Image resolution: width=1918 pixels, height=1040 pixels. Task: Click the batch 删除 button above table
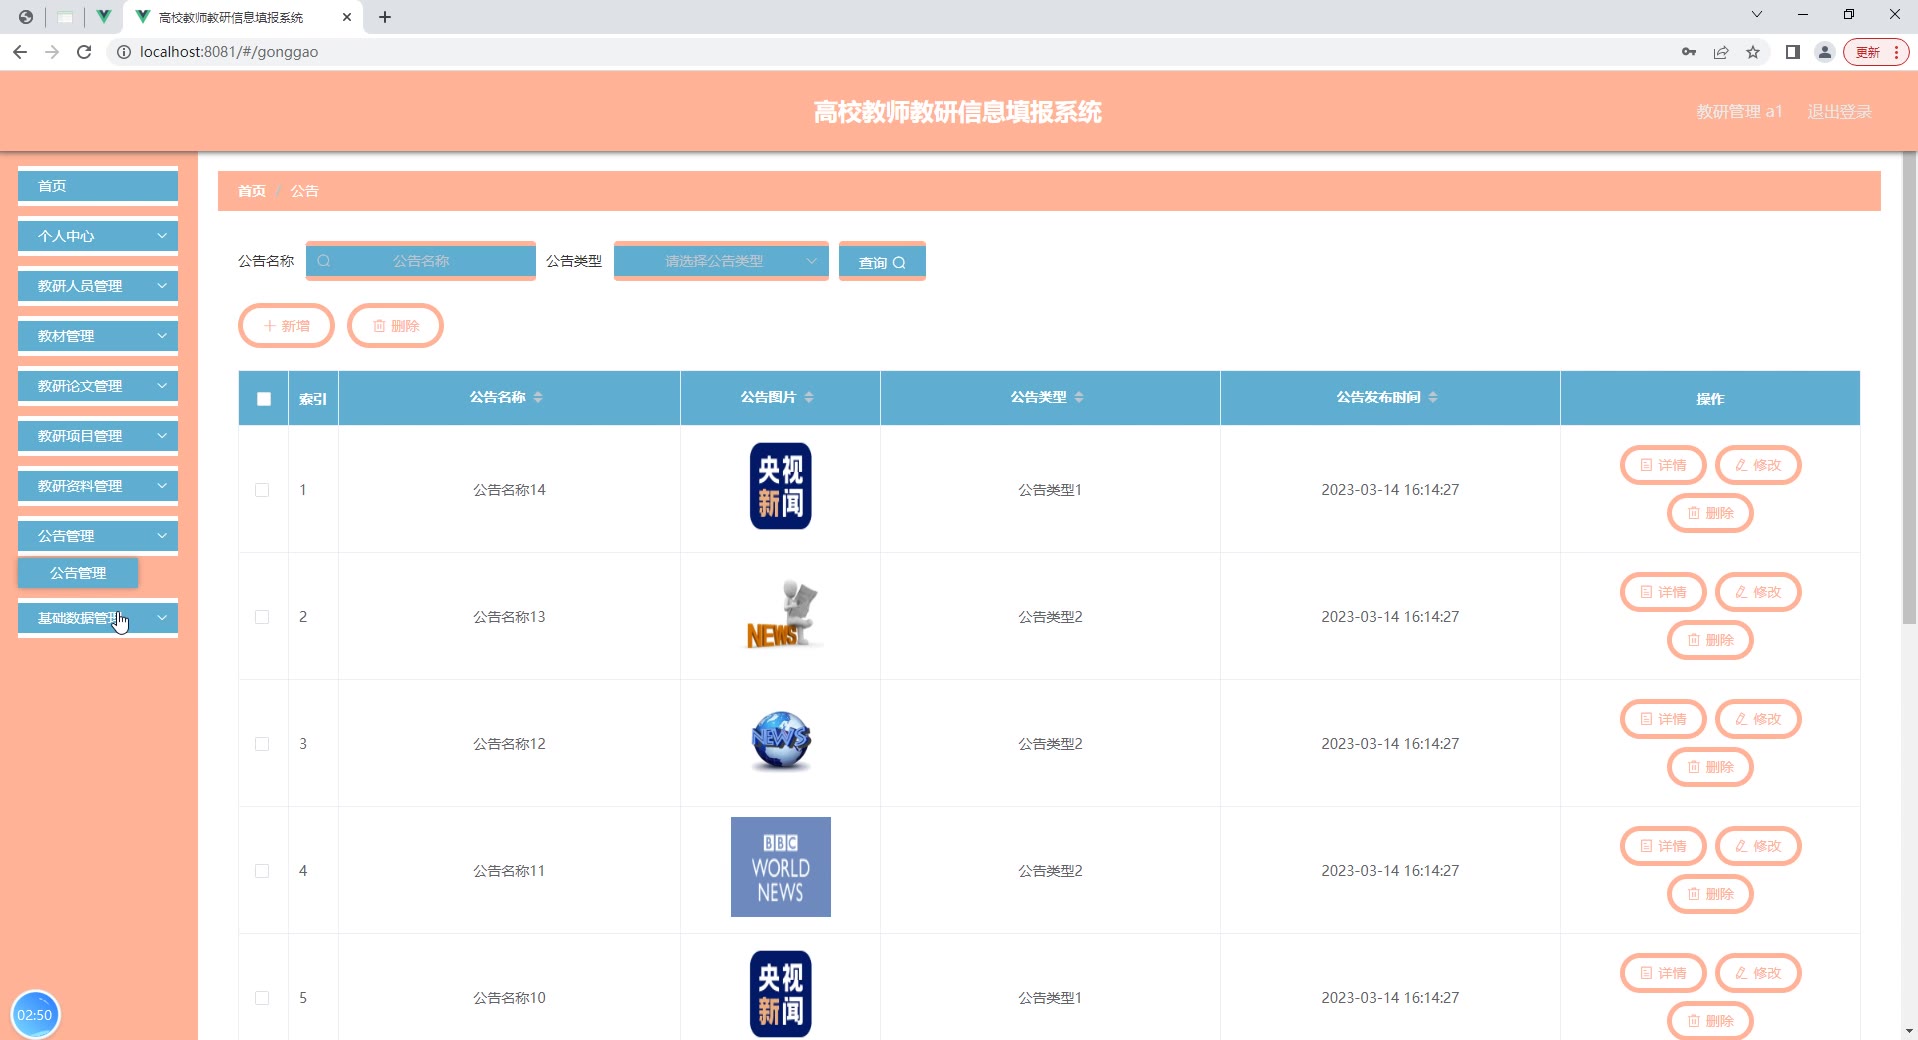click(x=395, y=326)
